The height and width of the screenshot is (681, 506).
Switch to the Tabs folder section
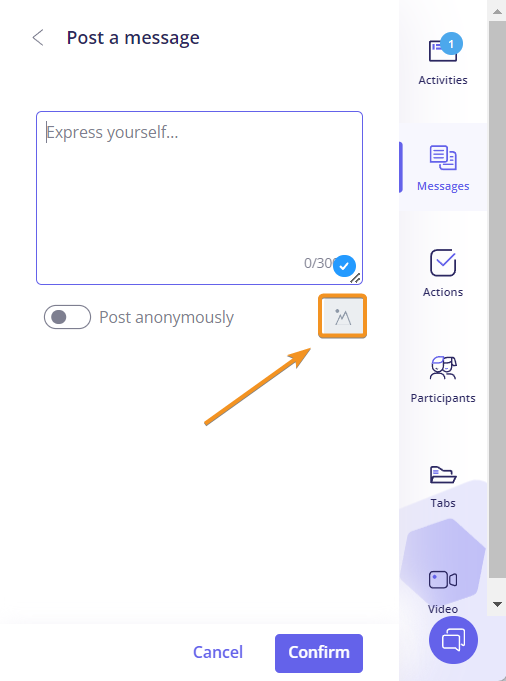click(x=443, y=486)
